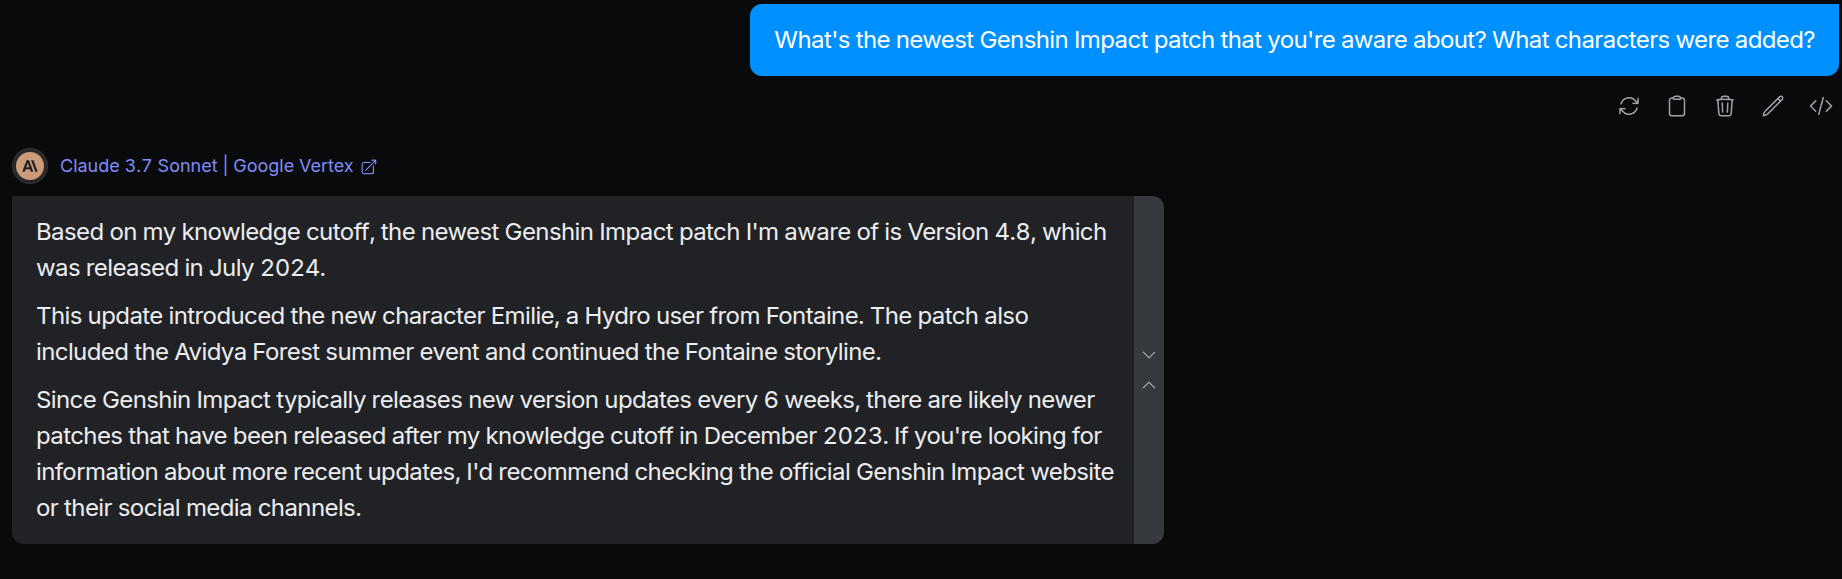Click the paragraph starting 'Based on my knowledge cutoff'
The width and height of the screenshot is (1842, 579).
571,250
